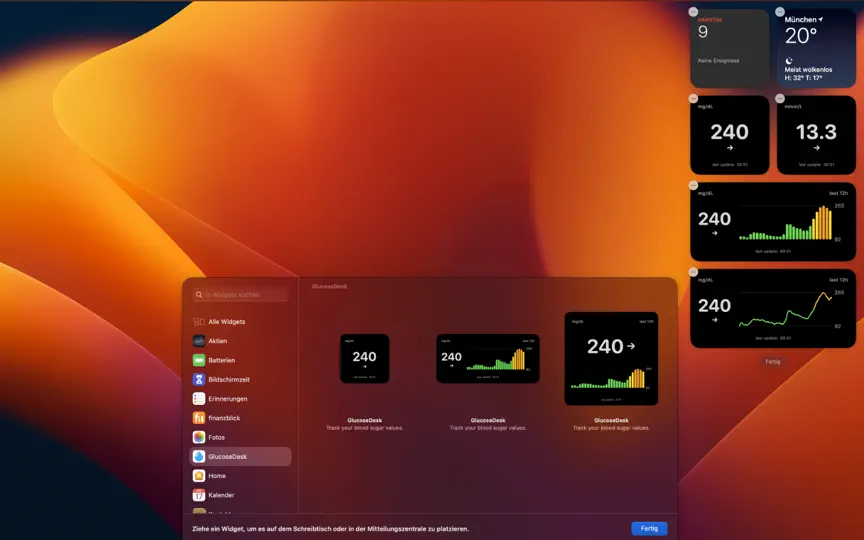Add the medium GlucoseDesk bar chart widget preview
This screenshot has width=864, height=540.
point(488,359)
